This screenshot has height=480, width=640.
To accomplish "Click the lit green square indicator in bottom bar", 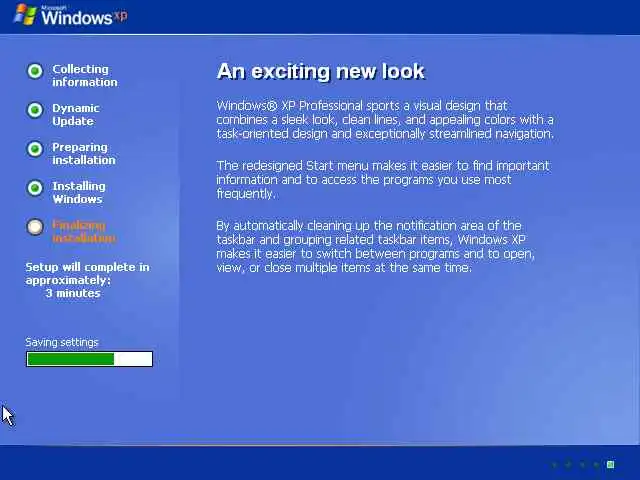I will (611, 464).
